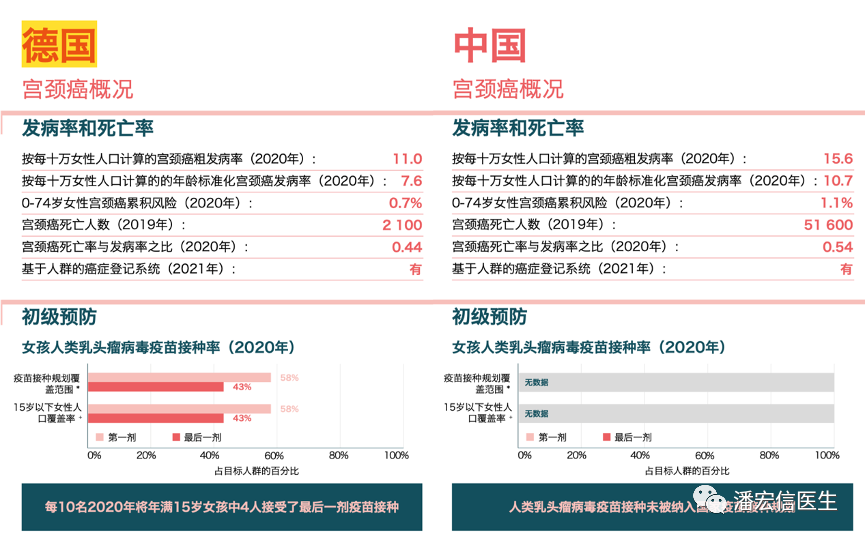The width and height of the screenshot is (866, 539).
Task: Select China death count 51 600
Action: [828, 225]
